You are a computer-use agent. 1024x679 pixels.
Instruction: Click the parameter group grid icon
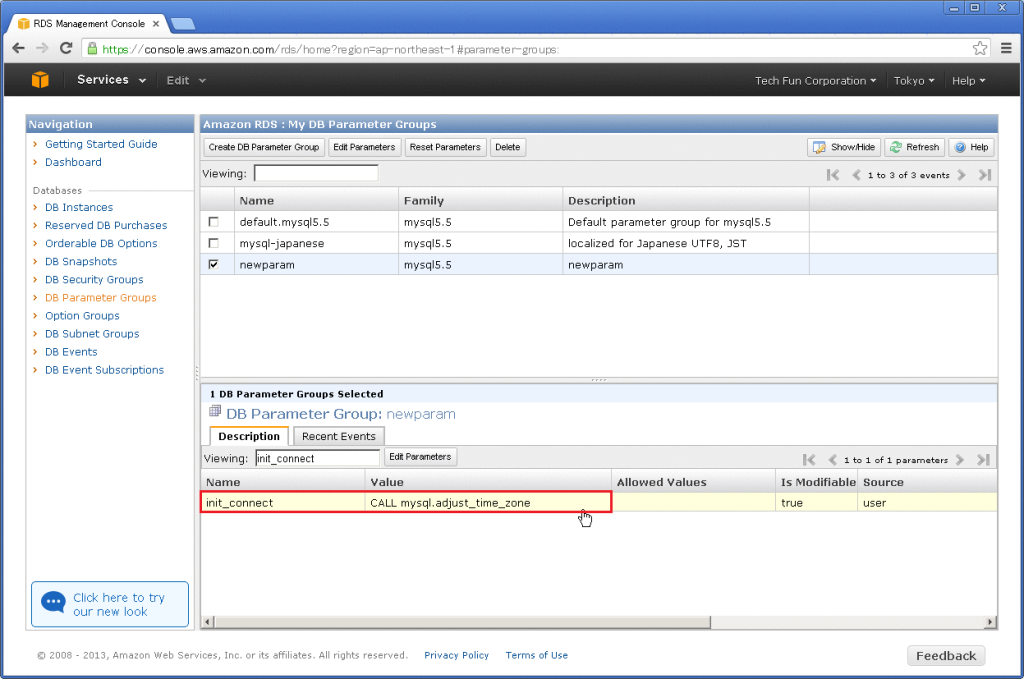[215, 411]
